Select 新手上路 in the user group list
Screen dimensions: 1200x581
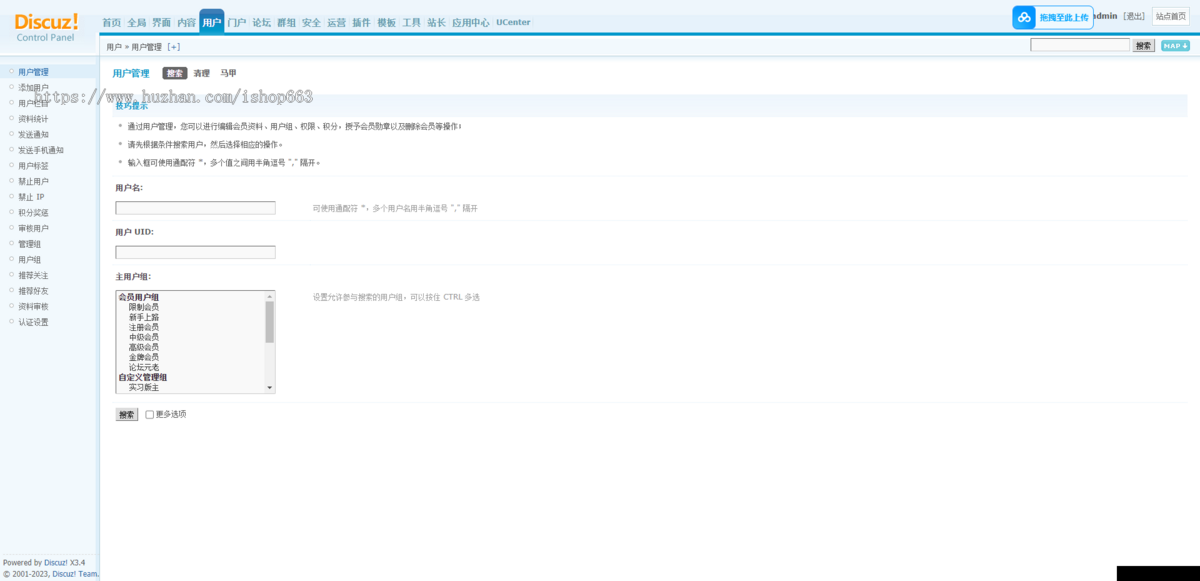point(144,317)
